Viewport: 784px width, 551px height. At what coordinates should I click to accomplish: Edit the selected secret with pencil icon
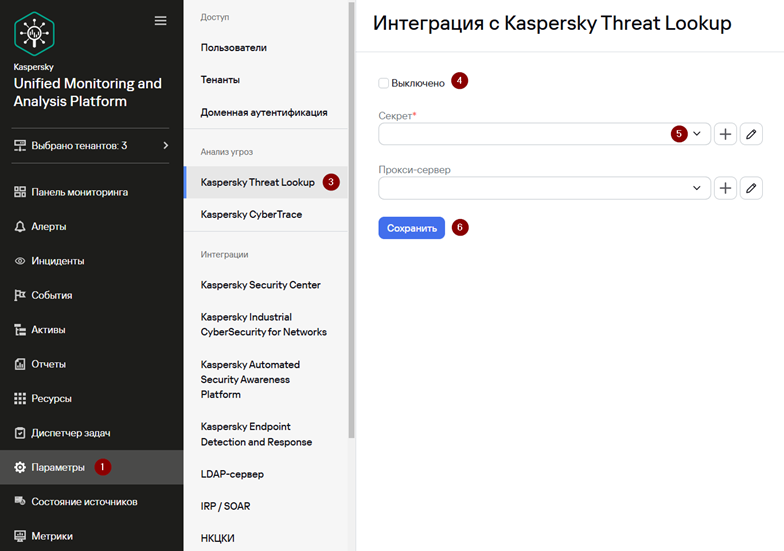[x=751, y=134]
